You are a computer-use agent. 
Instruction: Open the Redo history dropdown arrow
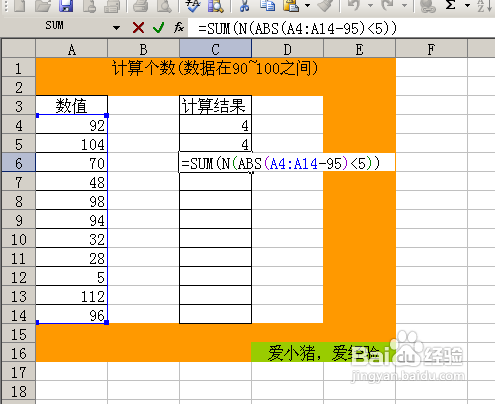[404, 5]
